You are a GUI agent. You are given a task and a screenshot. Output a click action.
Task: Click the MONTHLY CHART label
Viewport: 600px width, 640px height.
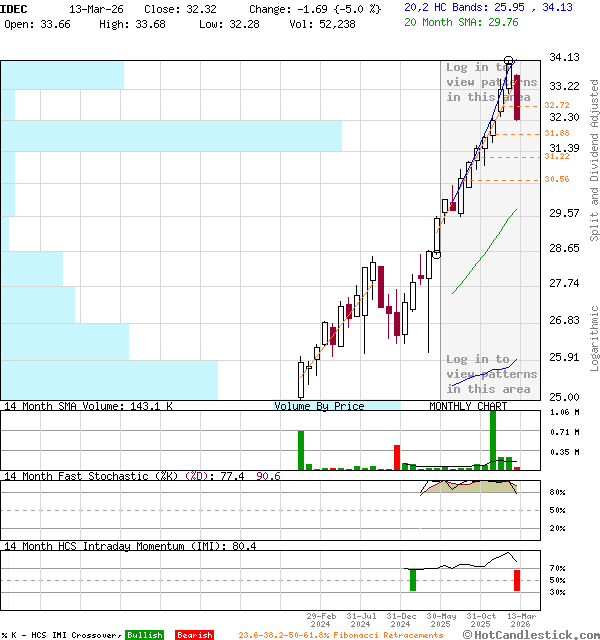click(468, 406)
